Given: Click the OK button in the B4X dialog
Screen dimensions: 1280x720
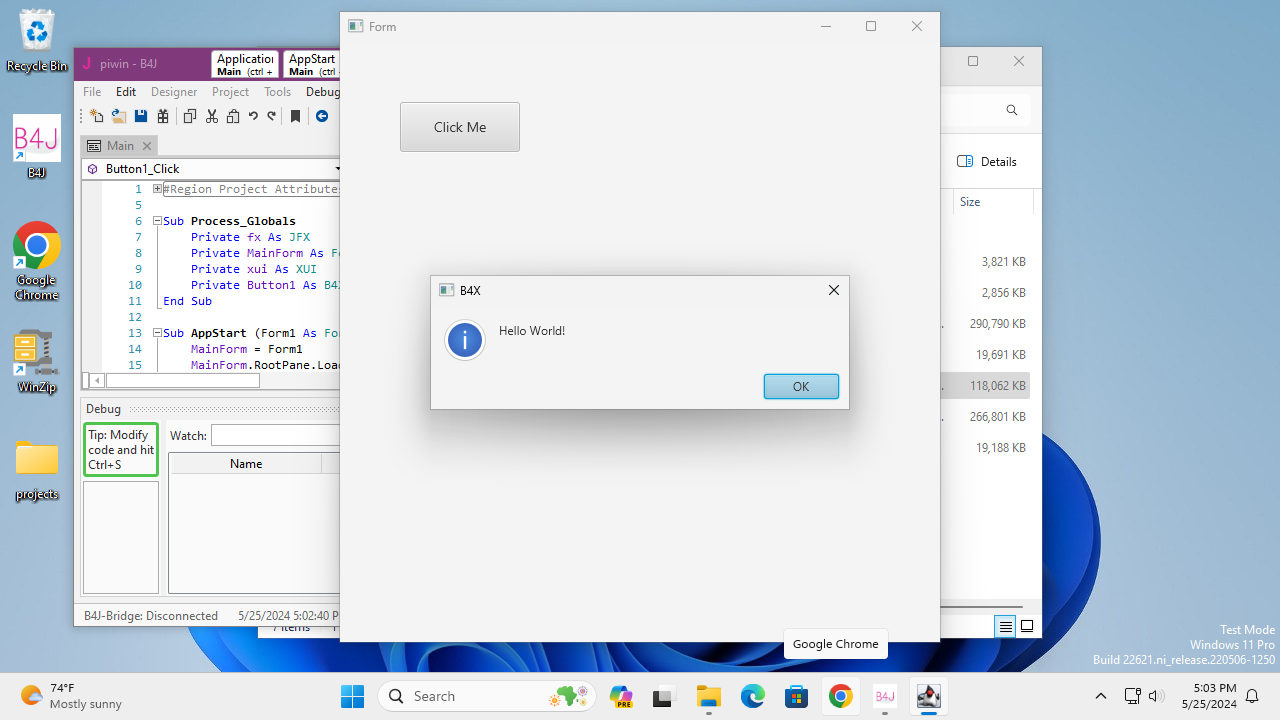Looking at the screenshot, I should pos(801,386).
